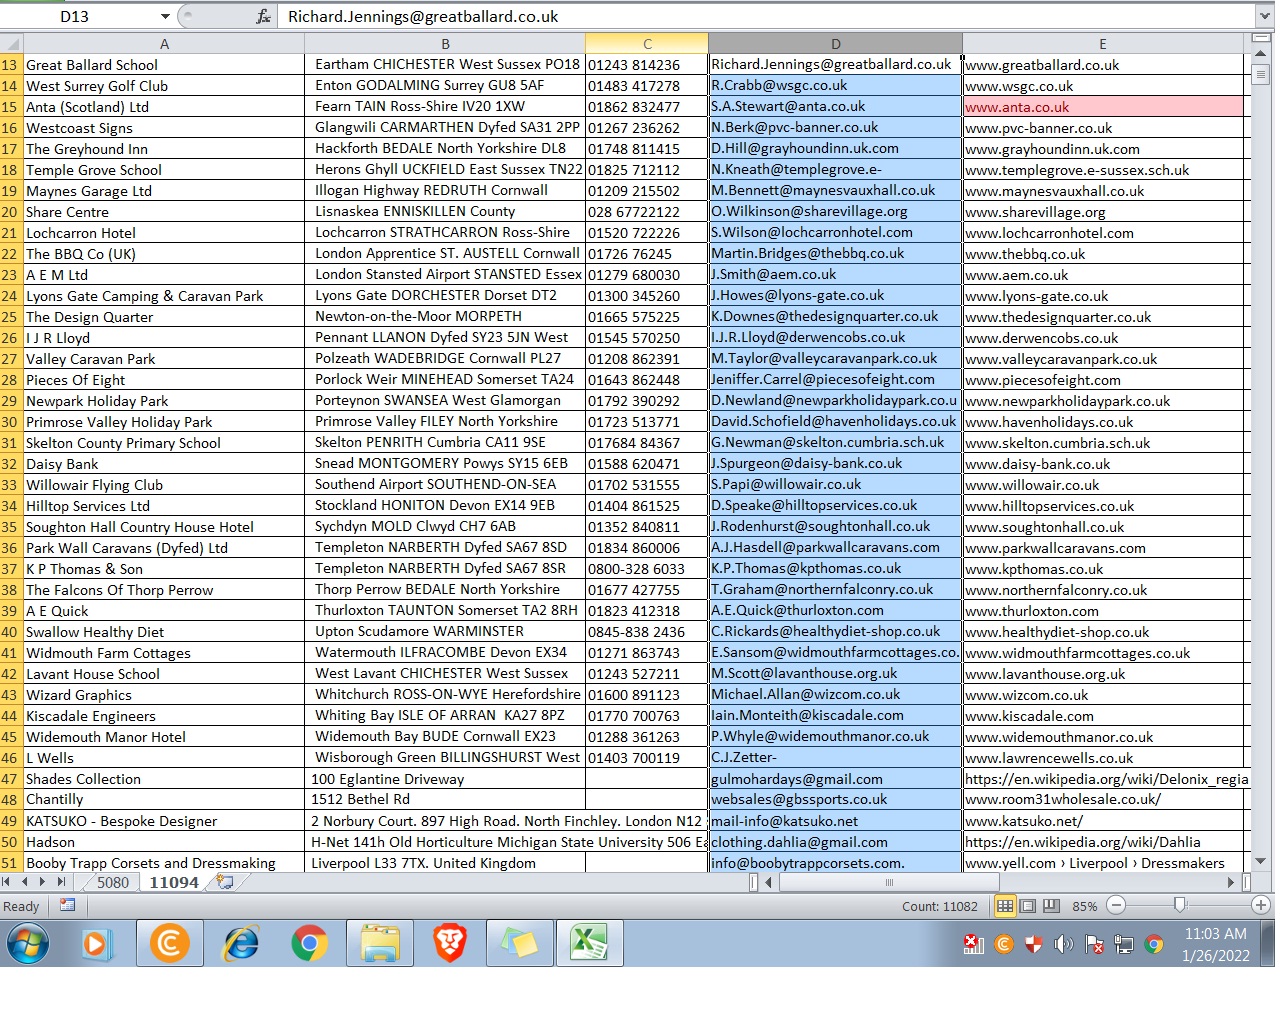Go to the next sheet tab arrow
This screenshot has height=1024, width=1280.
point(42,882)
